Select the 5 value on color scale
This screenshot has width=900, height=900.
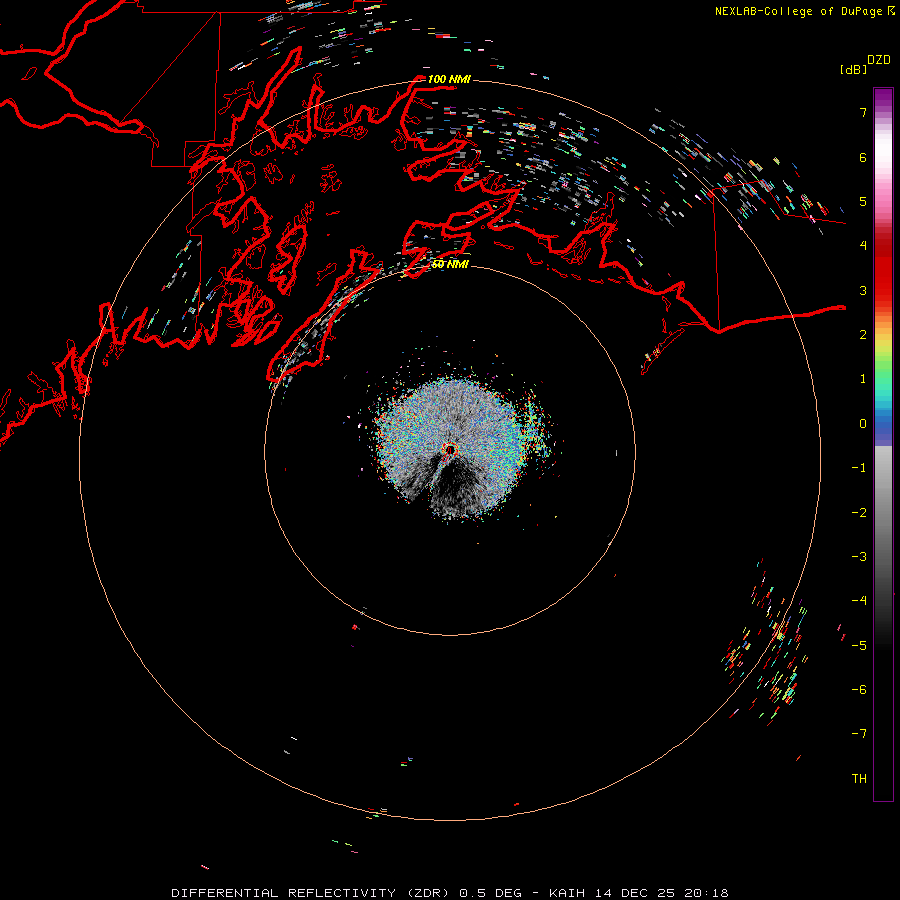tap(863, 201)
